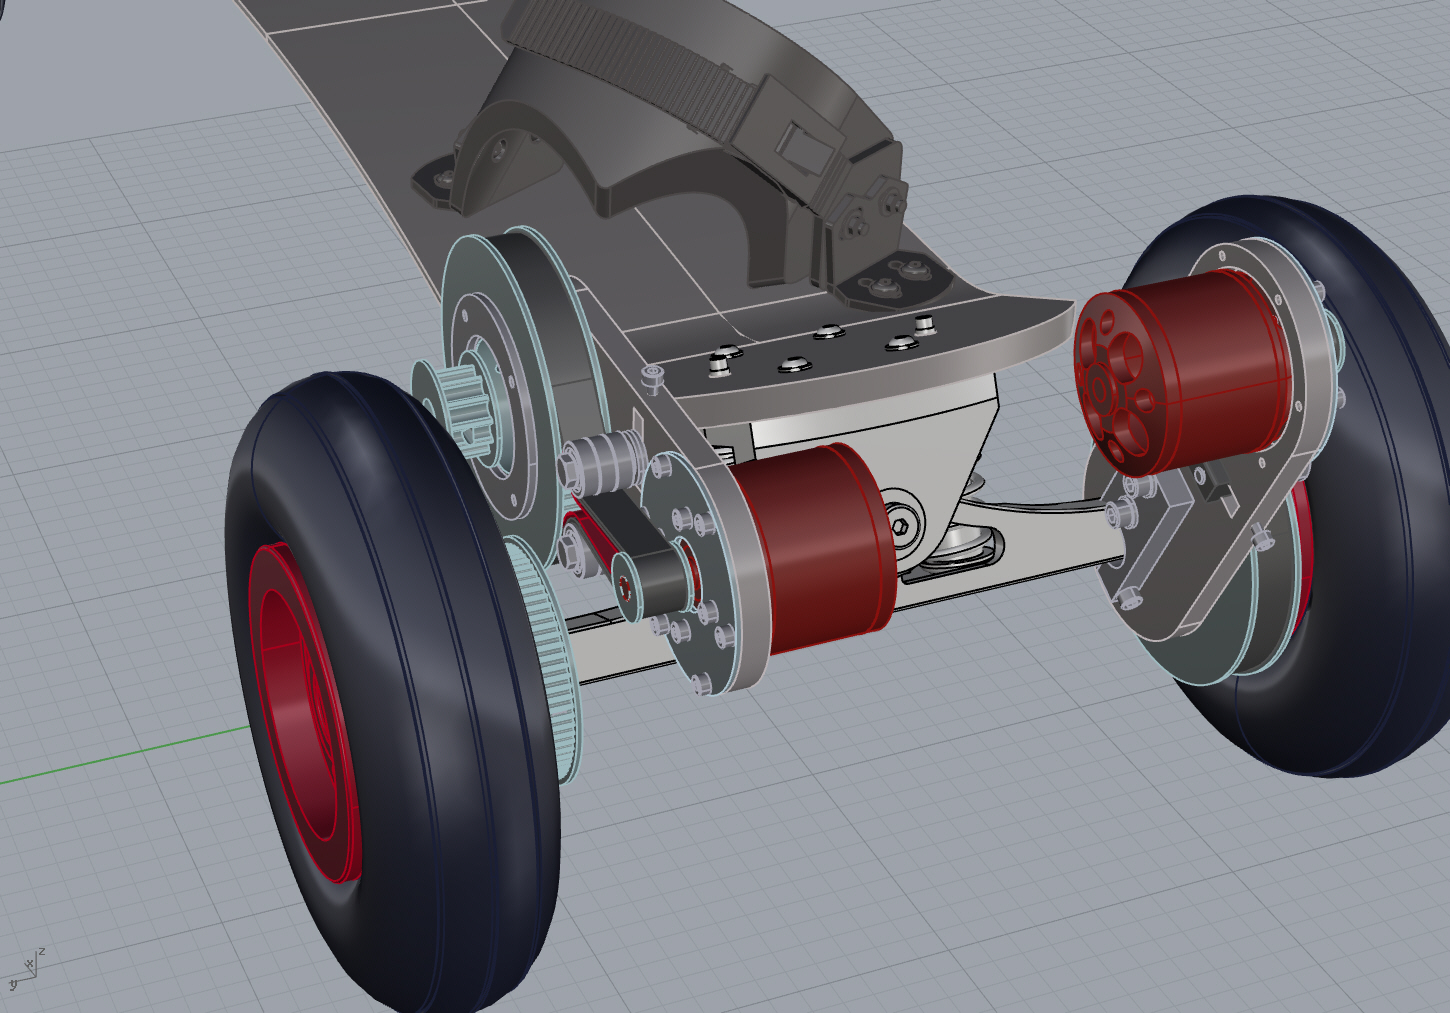Screen dimensions: 1450x1013
Task: Select the rightmost deck mounting bolt
Action: [925, 324]
